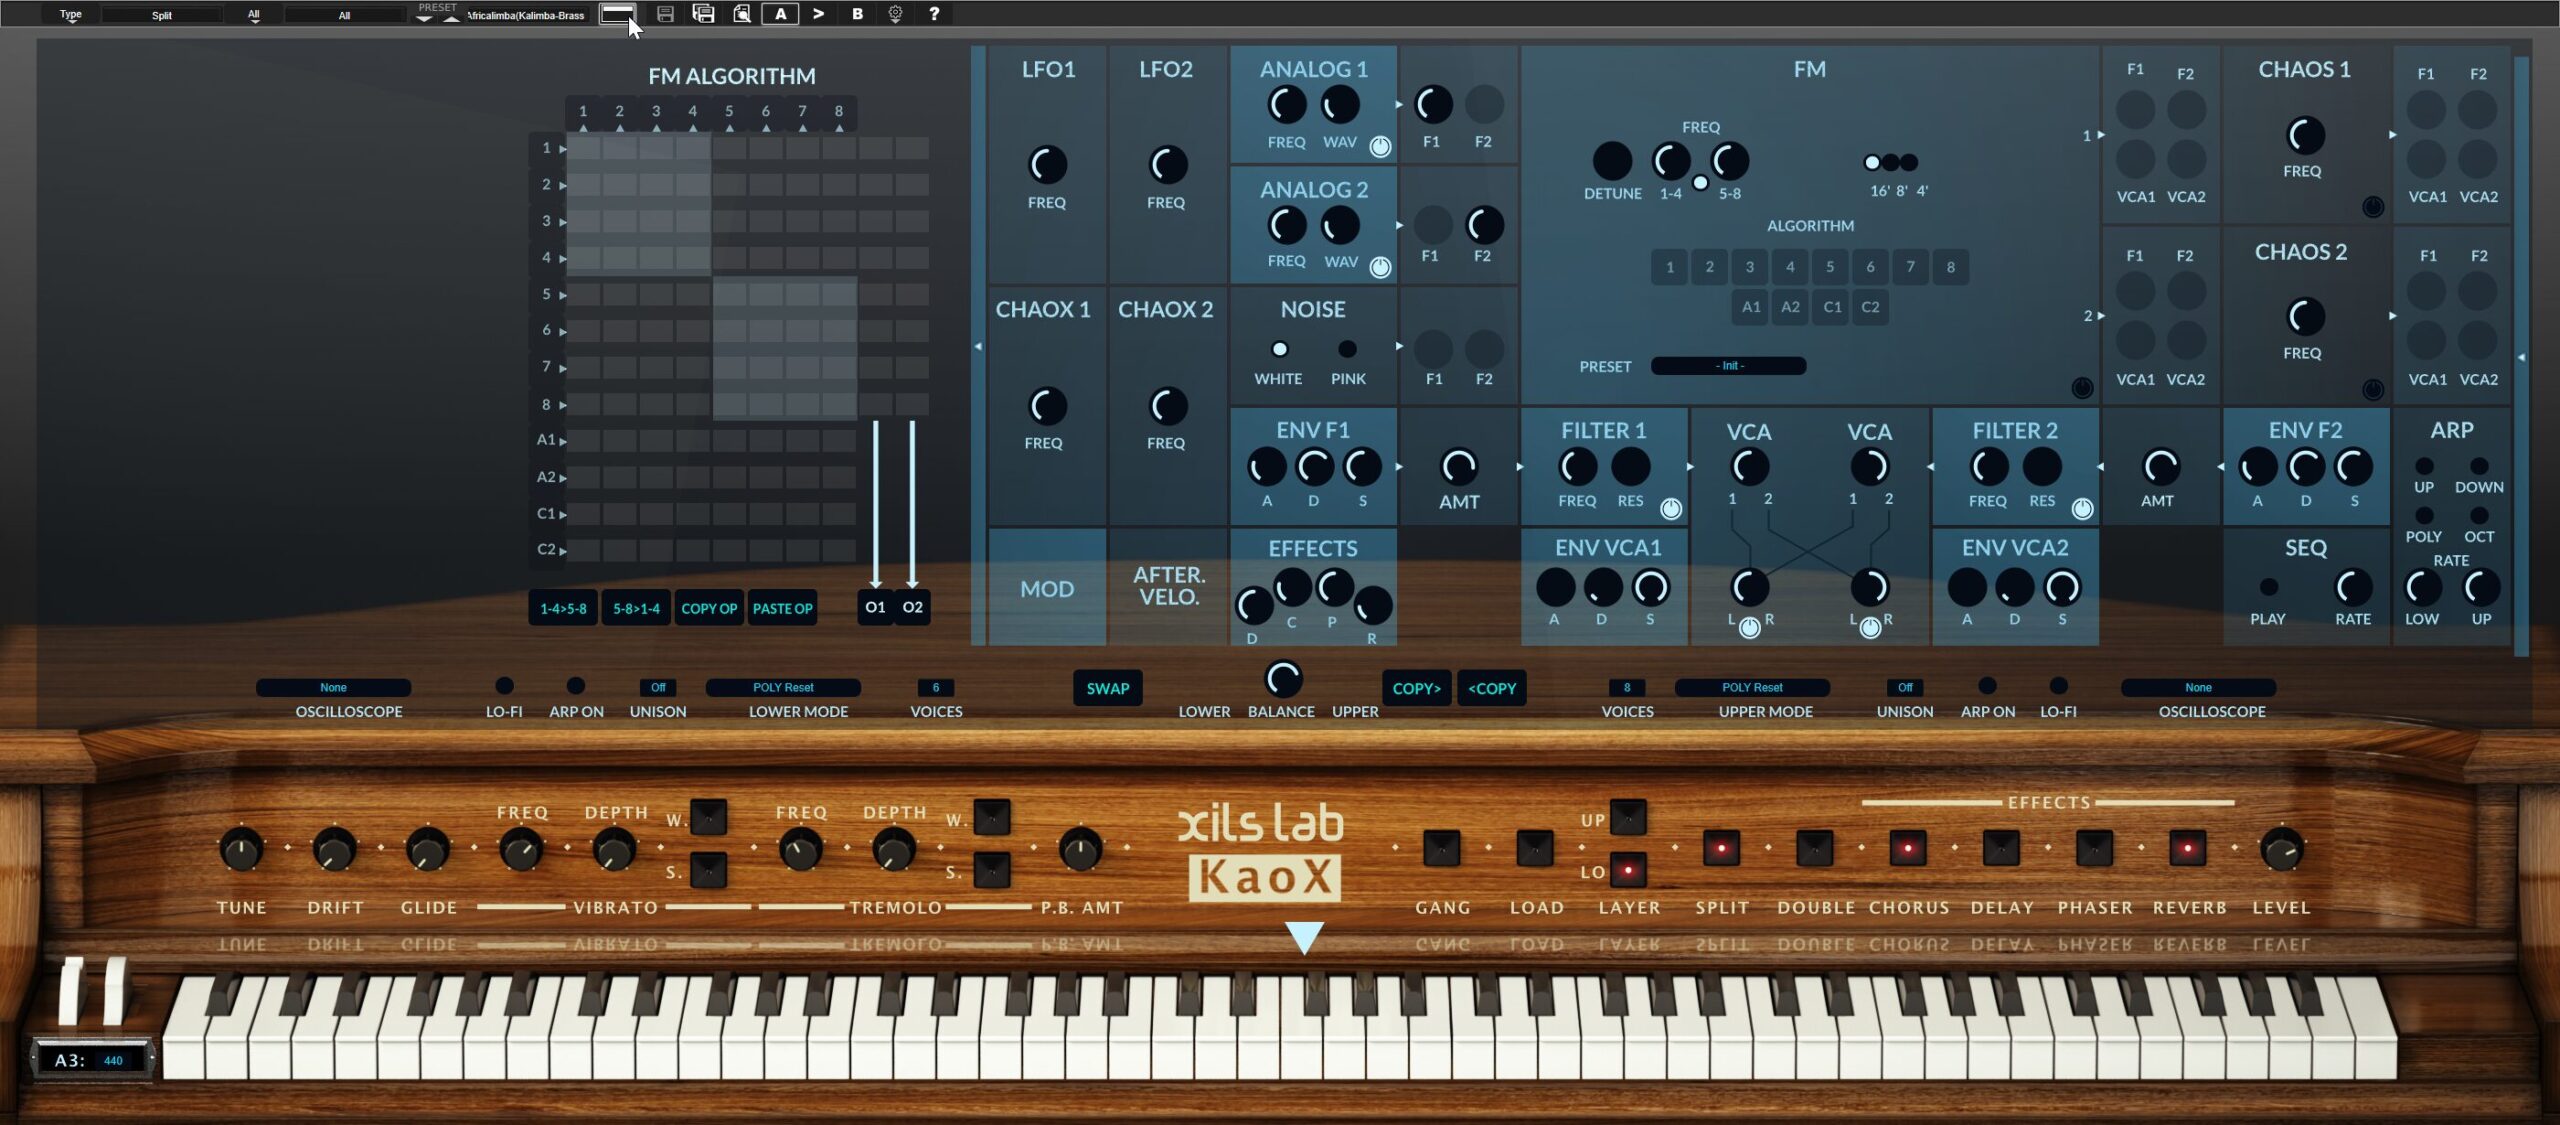This screenshot has height=1125, width=2560.
Task: Open the upper OSCILLOSCOPE None dropdown
Action: click(2198, 688)
